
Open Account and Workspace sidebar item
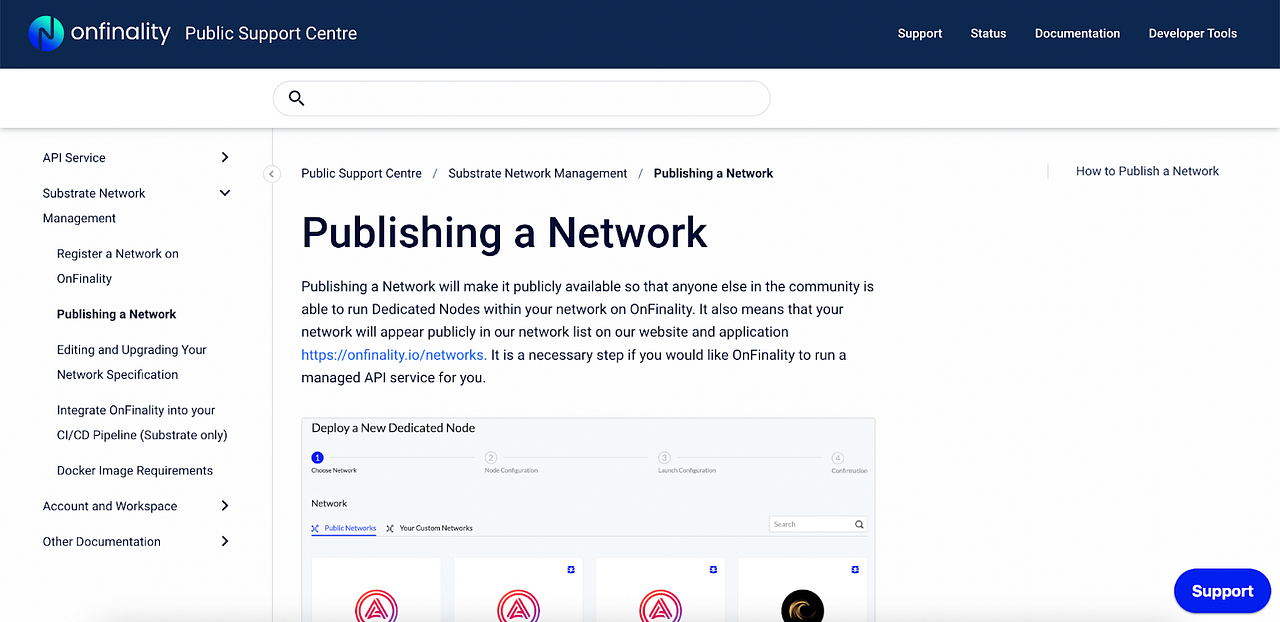click(x=110, y=506)
